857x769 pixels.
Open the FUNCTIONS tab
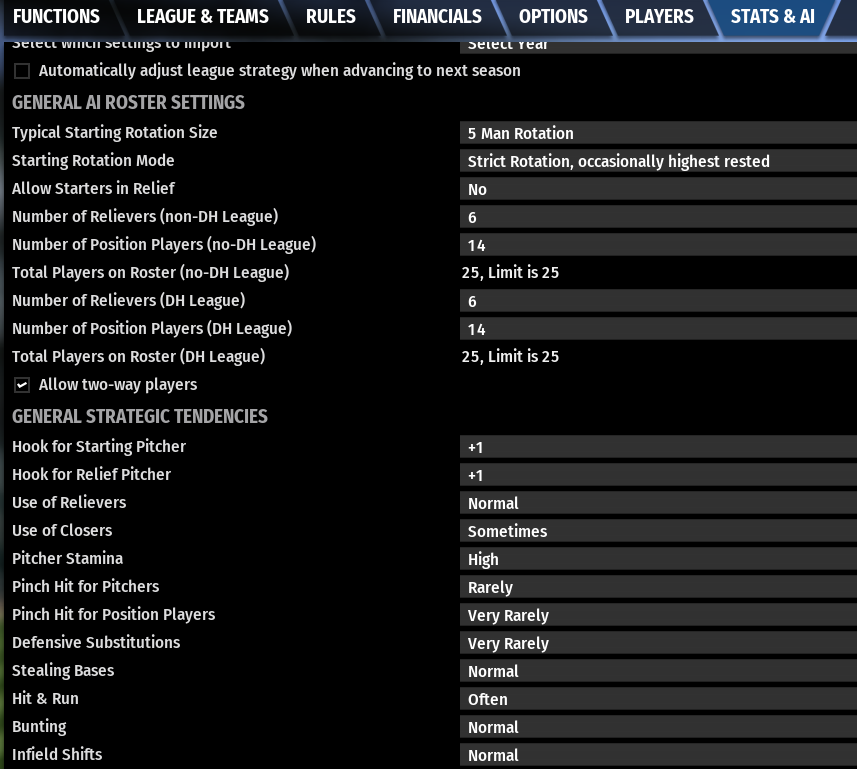click(x=56, y=17)
